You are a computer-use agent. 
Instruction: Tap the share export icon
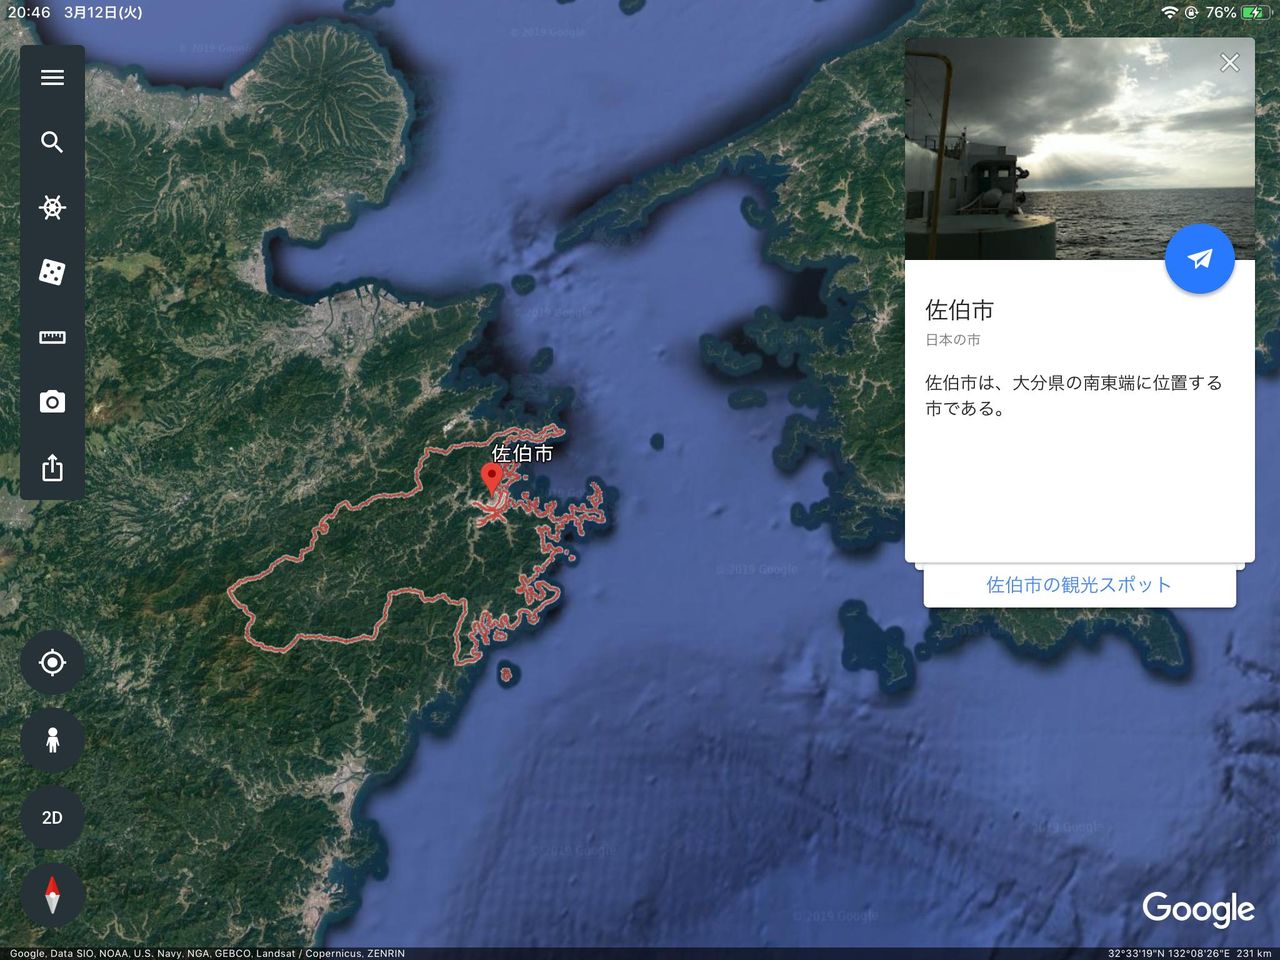pos(52,467)
